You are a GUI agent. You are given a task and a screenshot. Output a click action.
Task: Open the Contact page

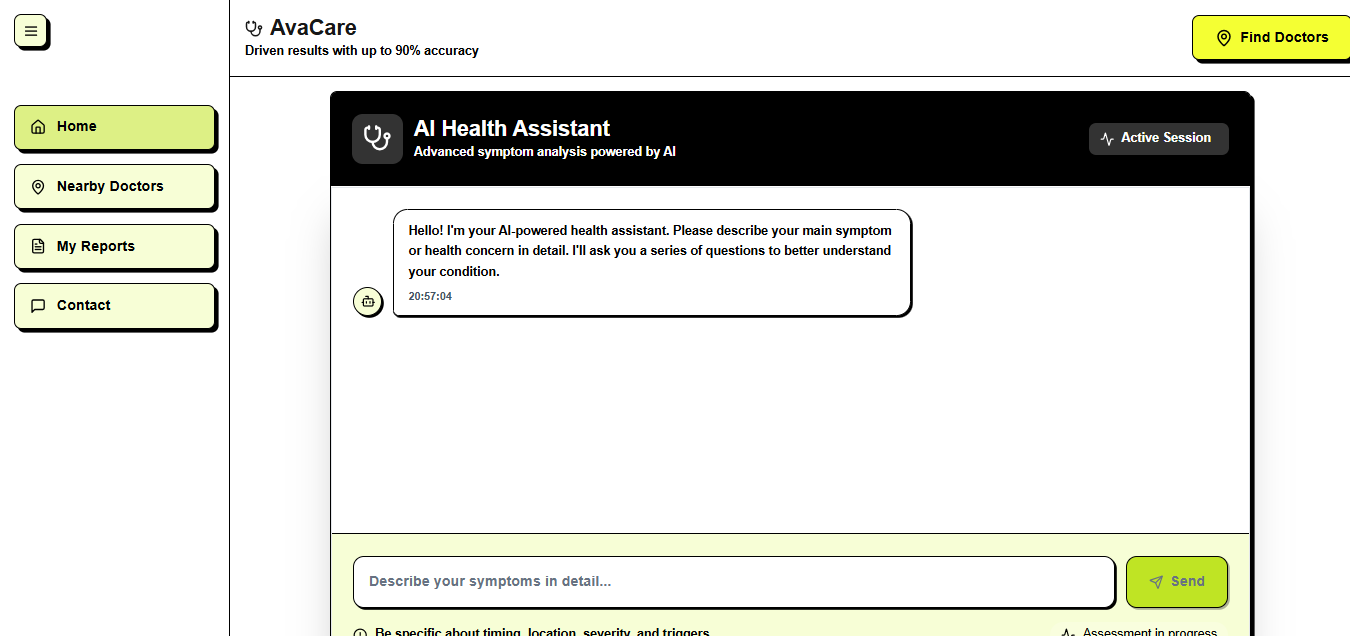coord(115,306)
